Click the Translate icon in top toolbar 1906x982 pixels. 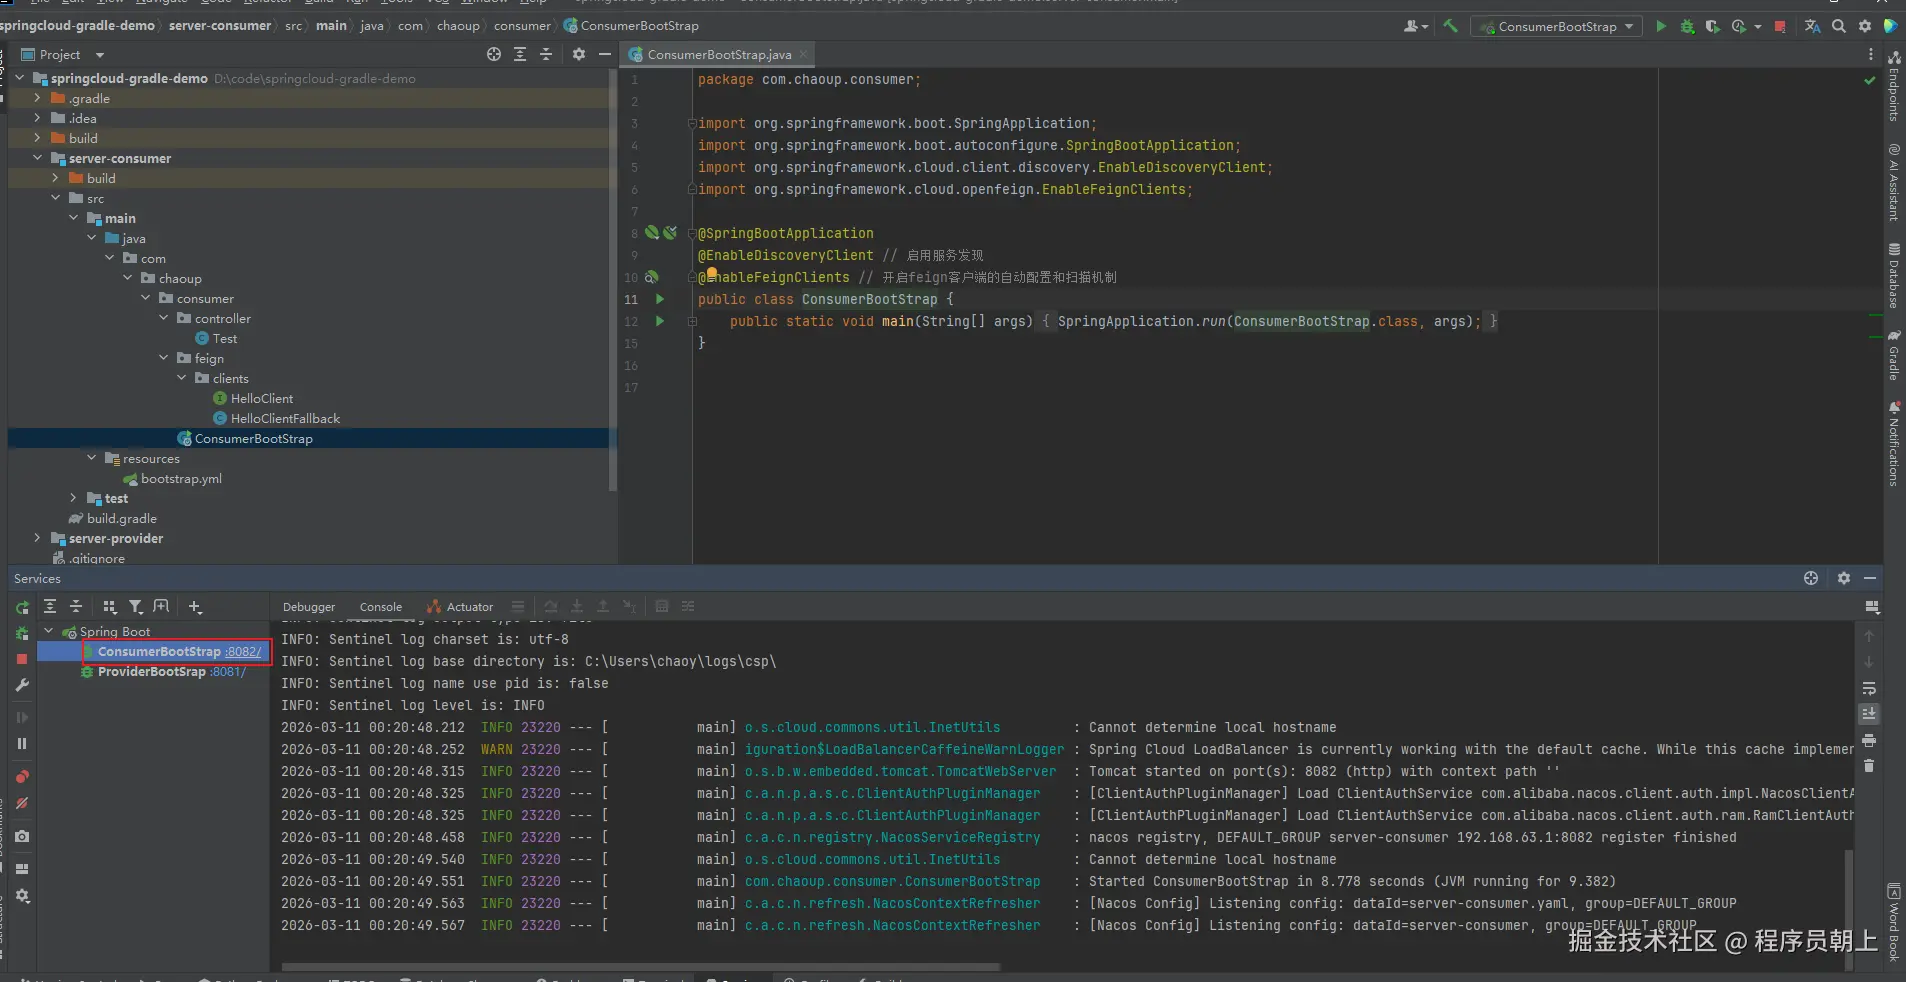[x=1812, y=27]
